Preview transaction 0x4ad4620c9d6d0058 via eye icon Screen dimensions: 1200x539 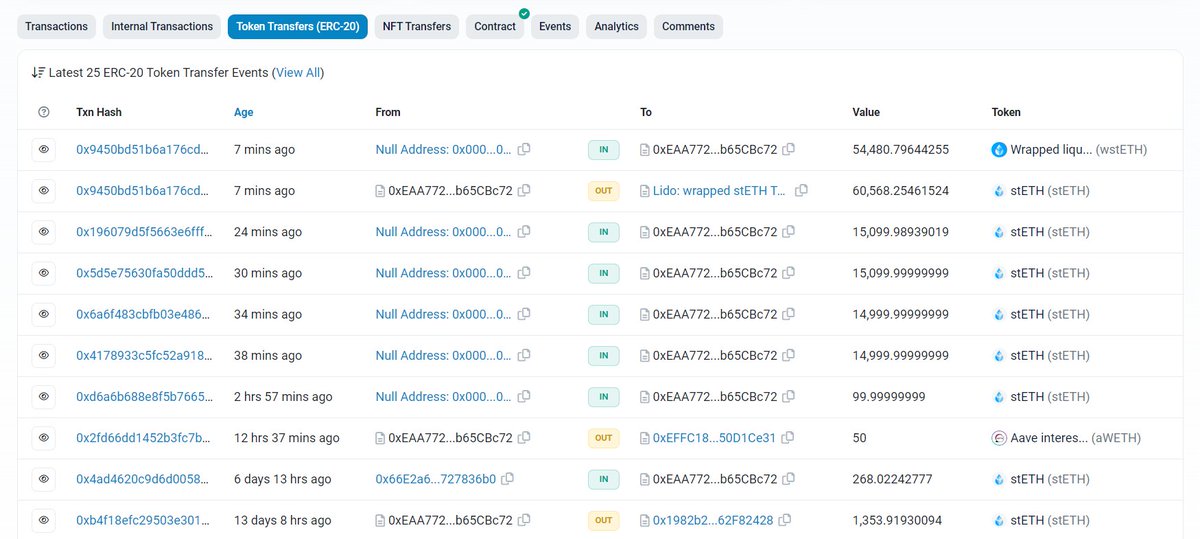pyautogui.click(x=44, y=479)
